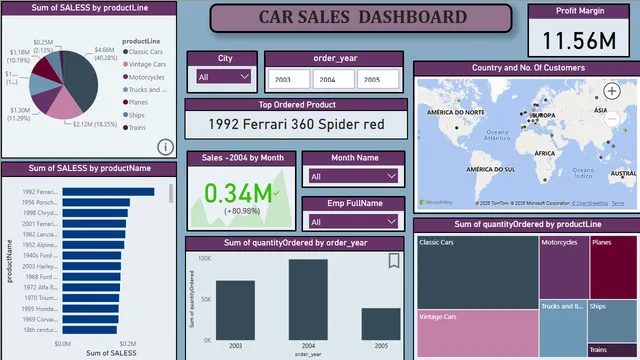This screenshot has height=360, width=640.
Task: Select Ships treemap tile
Action: (x=613, y=322)
